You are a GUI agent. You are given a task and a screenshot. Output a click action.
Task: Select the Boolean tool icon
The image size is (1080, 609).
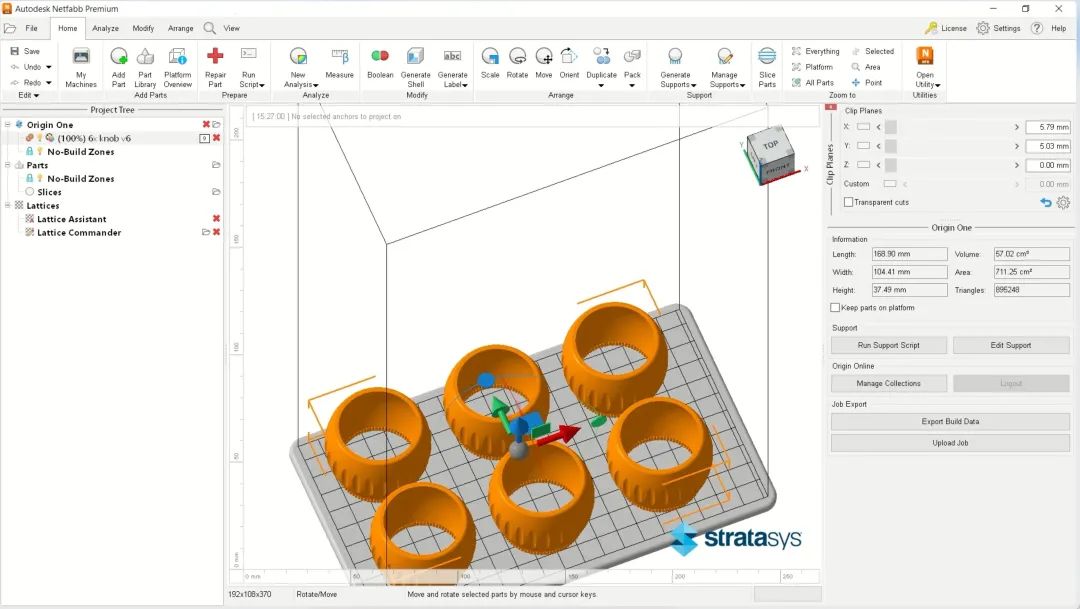(380, 58)
